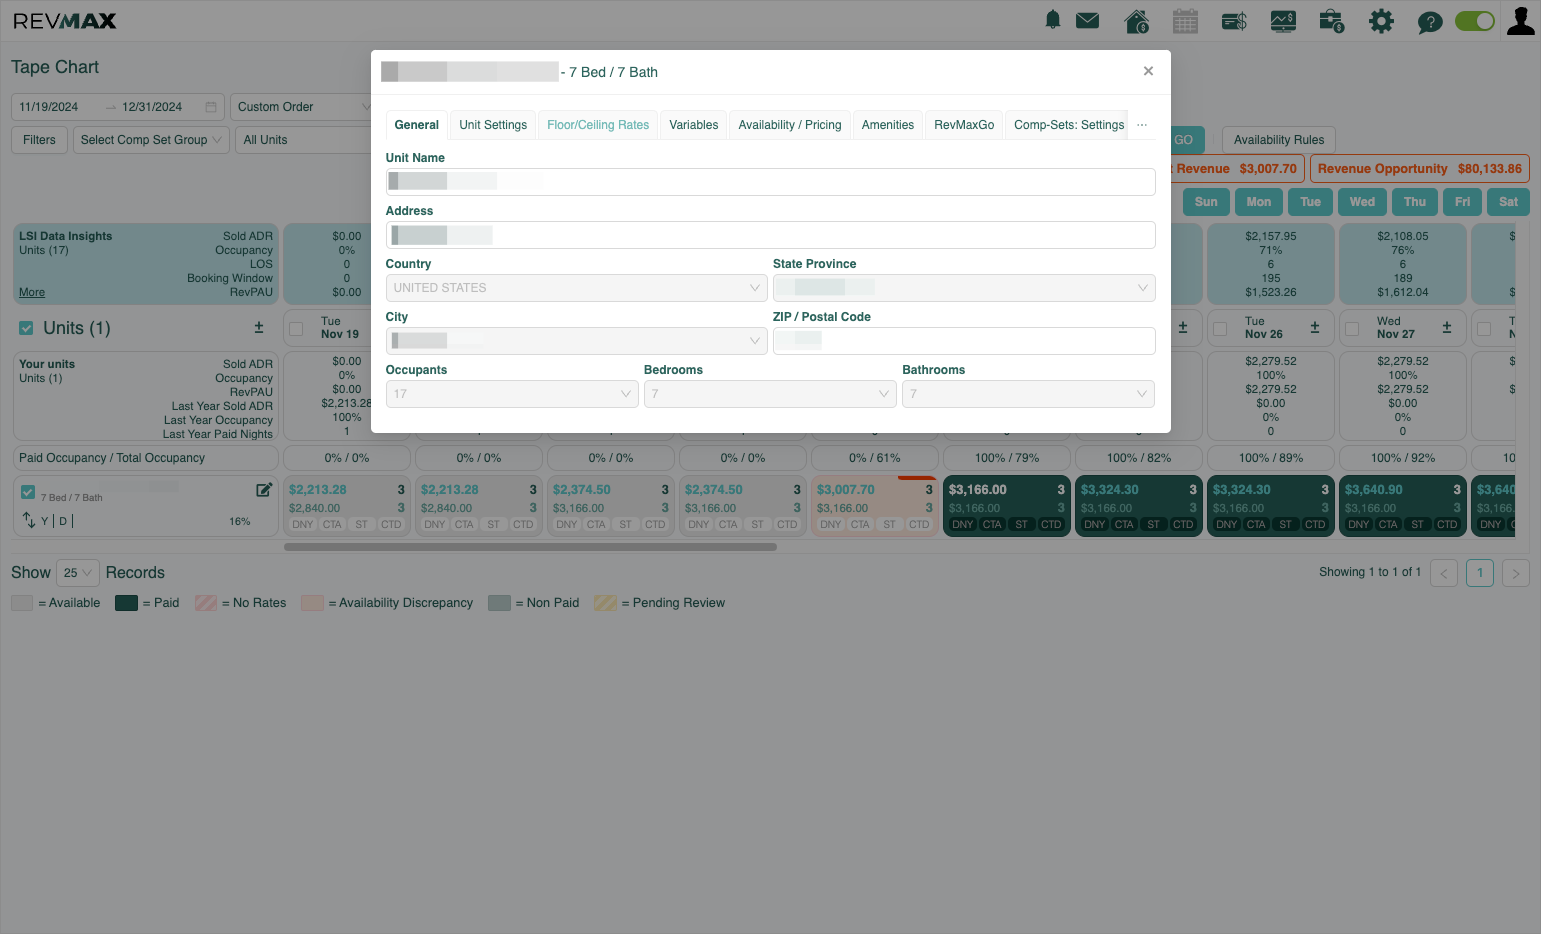
Task: Check the Tue Nov 19 column checkbox
Action: tap(296, 328)
